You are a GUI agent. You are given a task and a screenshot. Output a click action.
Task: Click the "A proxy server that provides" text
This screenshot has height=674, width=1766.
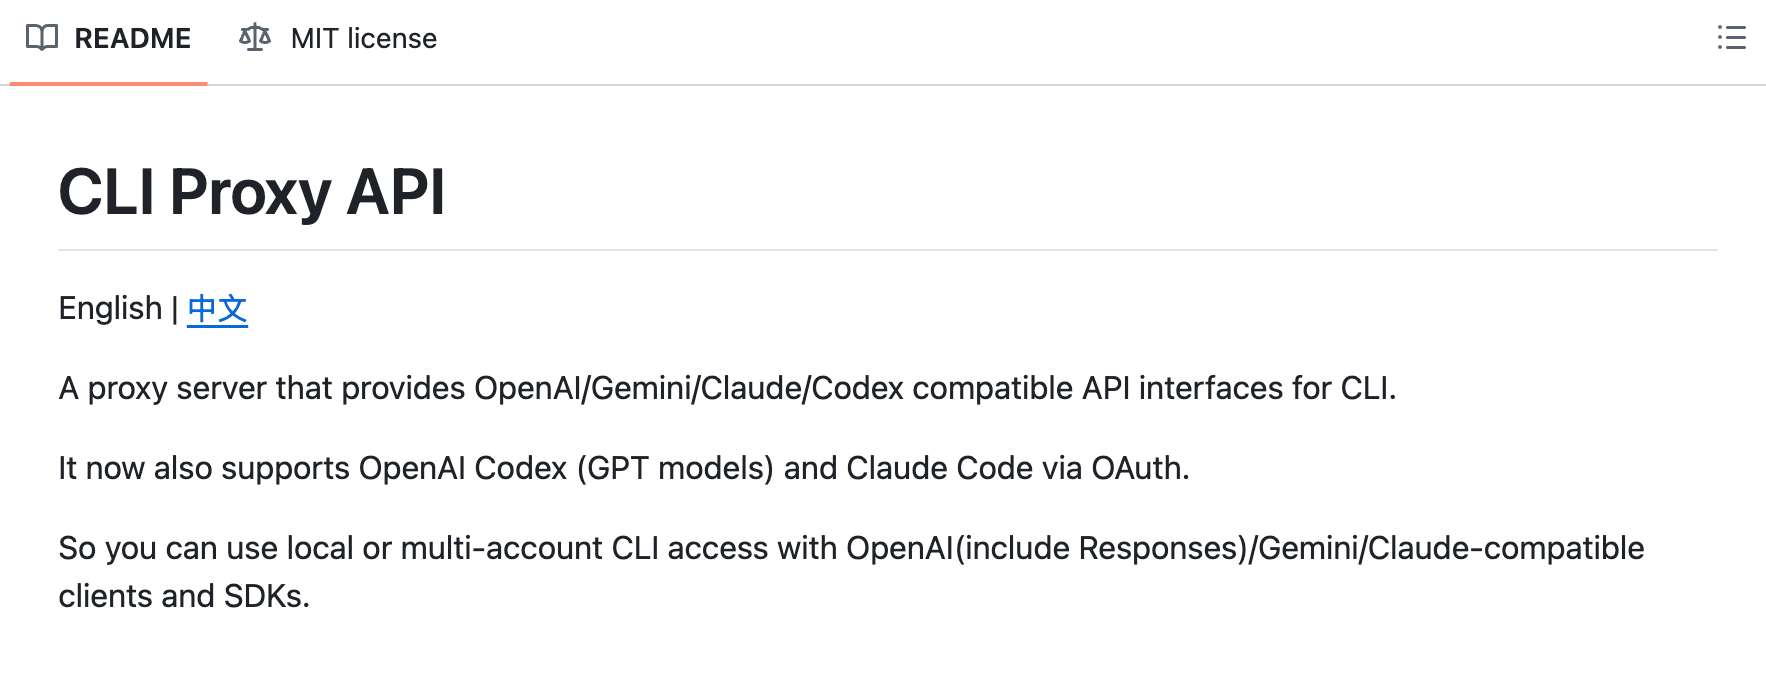262,388
